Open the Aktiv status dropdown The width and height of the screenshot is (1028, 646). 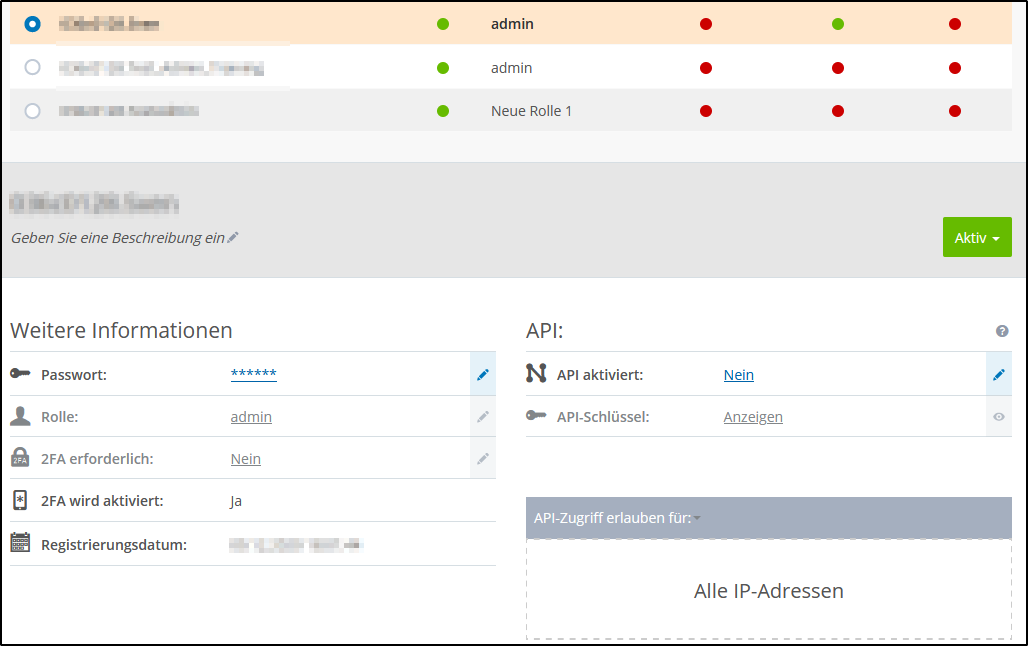tap(977, 237)
